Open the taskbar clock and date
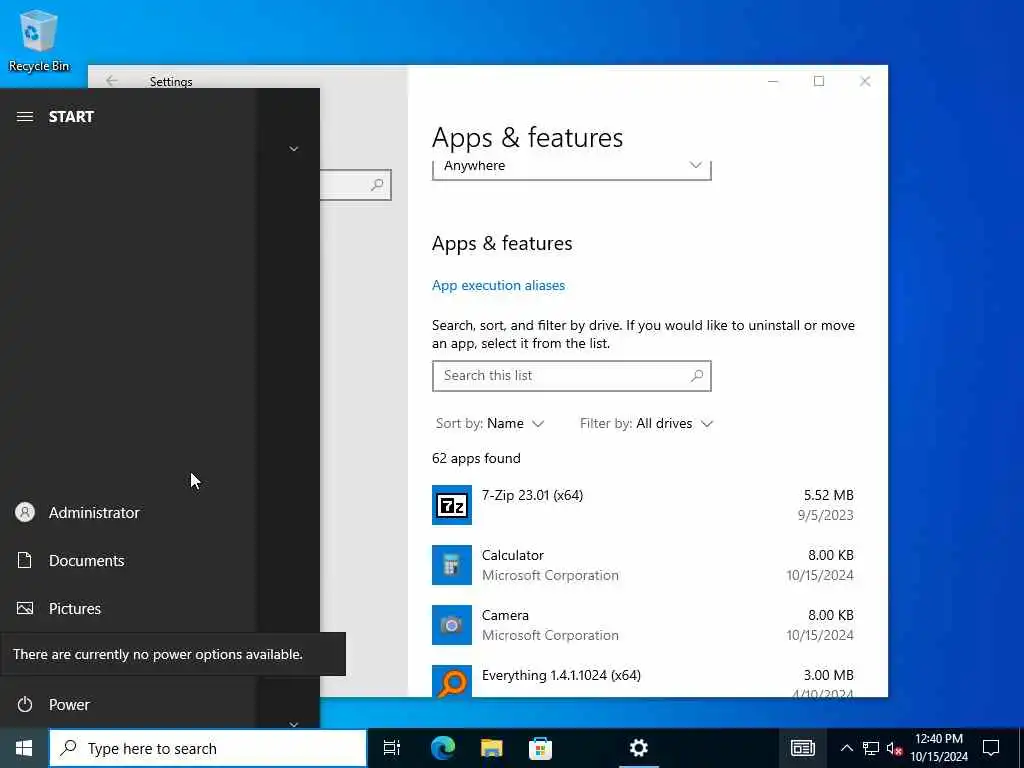 point(939,748)
